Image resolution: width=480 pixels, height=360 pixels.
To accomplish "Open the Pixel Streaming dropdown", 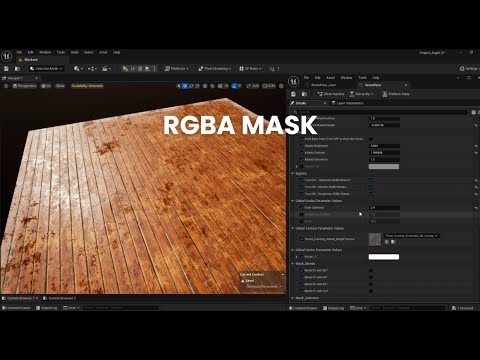I will point(214,69).
